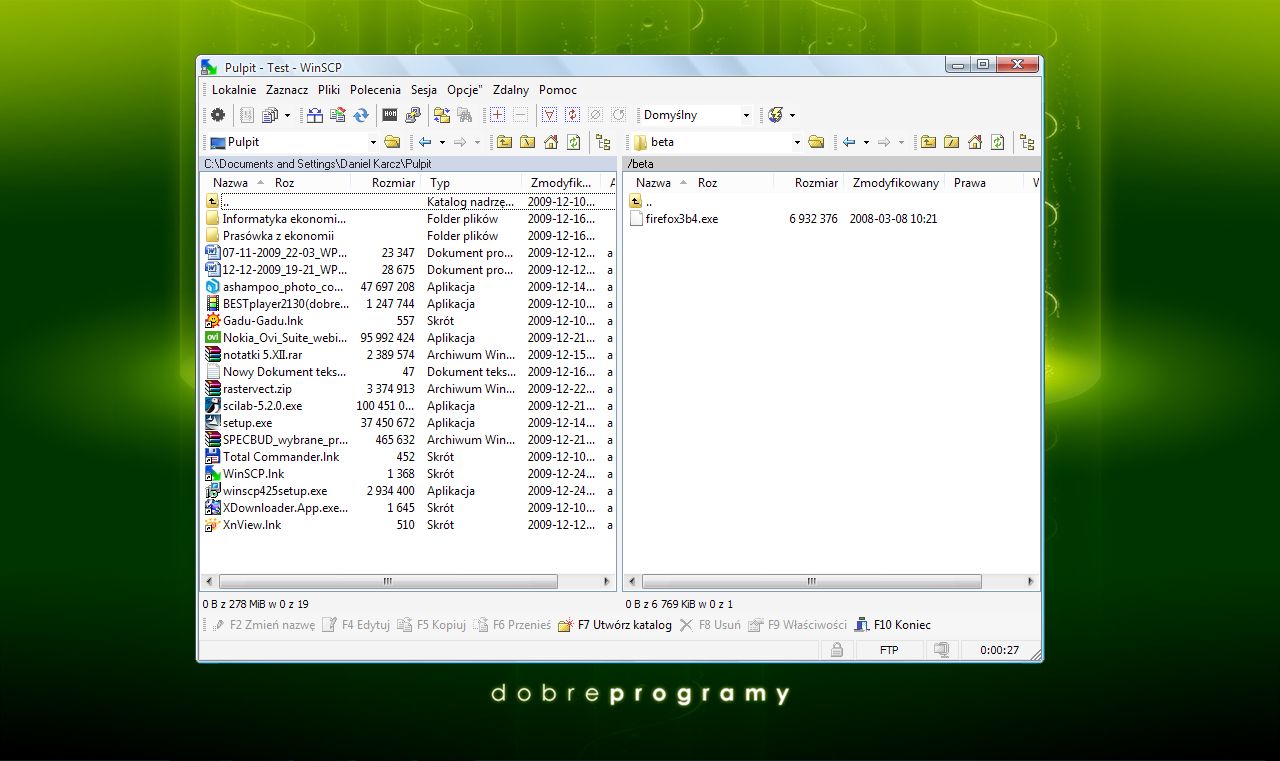The width and height of the screenshot is (1280, 761).
Task: Toggle the Synchronize Browsing folders icon
Action: (441, 115)
